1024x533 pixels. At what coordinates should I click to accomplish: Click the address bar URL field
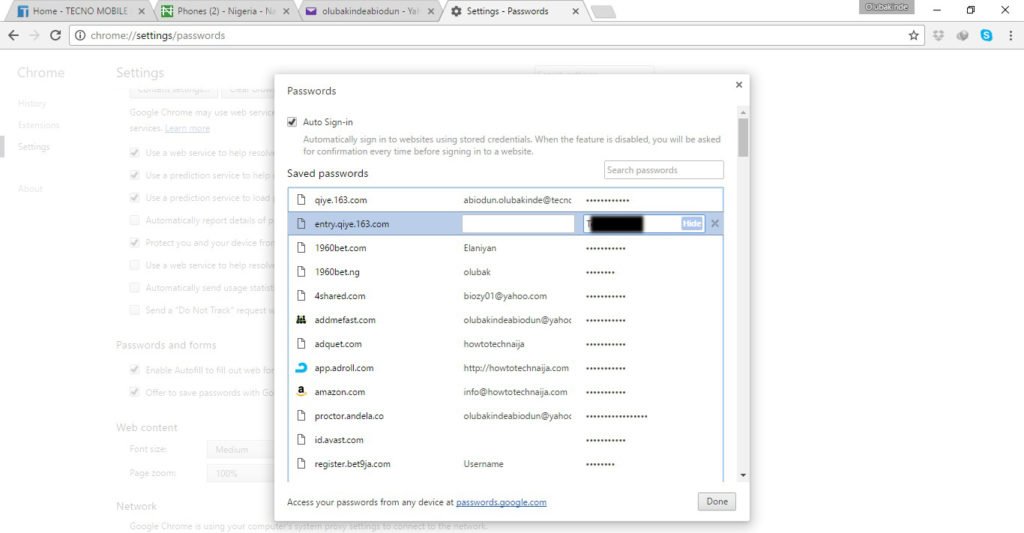click(496, 35)
